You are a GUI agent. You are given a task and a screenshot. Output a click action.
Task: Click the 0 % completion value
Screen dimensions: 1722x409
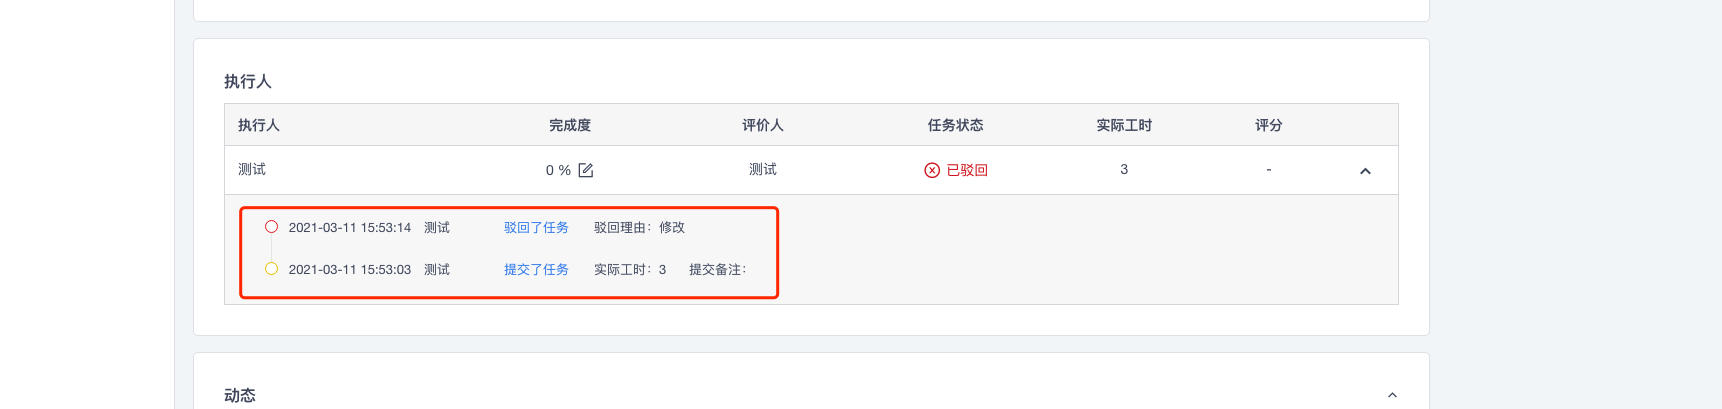558,170
